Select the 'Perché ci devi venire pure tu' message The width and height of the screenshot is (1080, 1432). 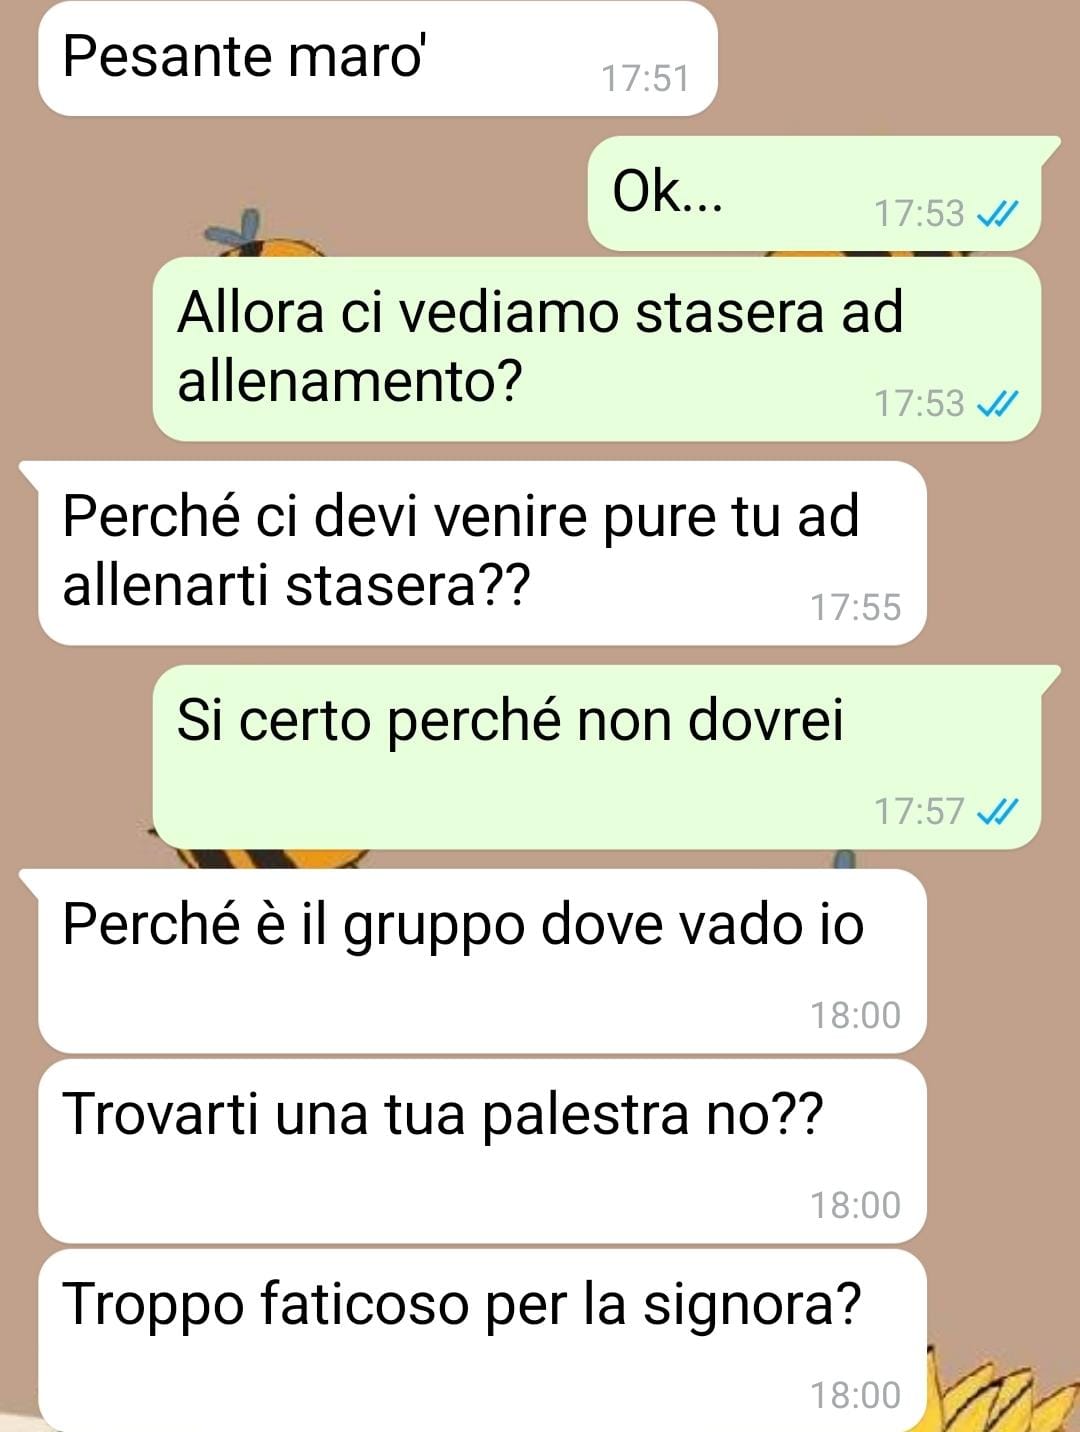point(482,553)
